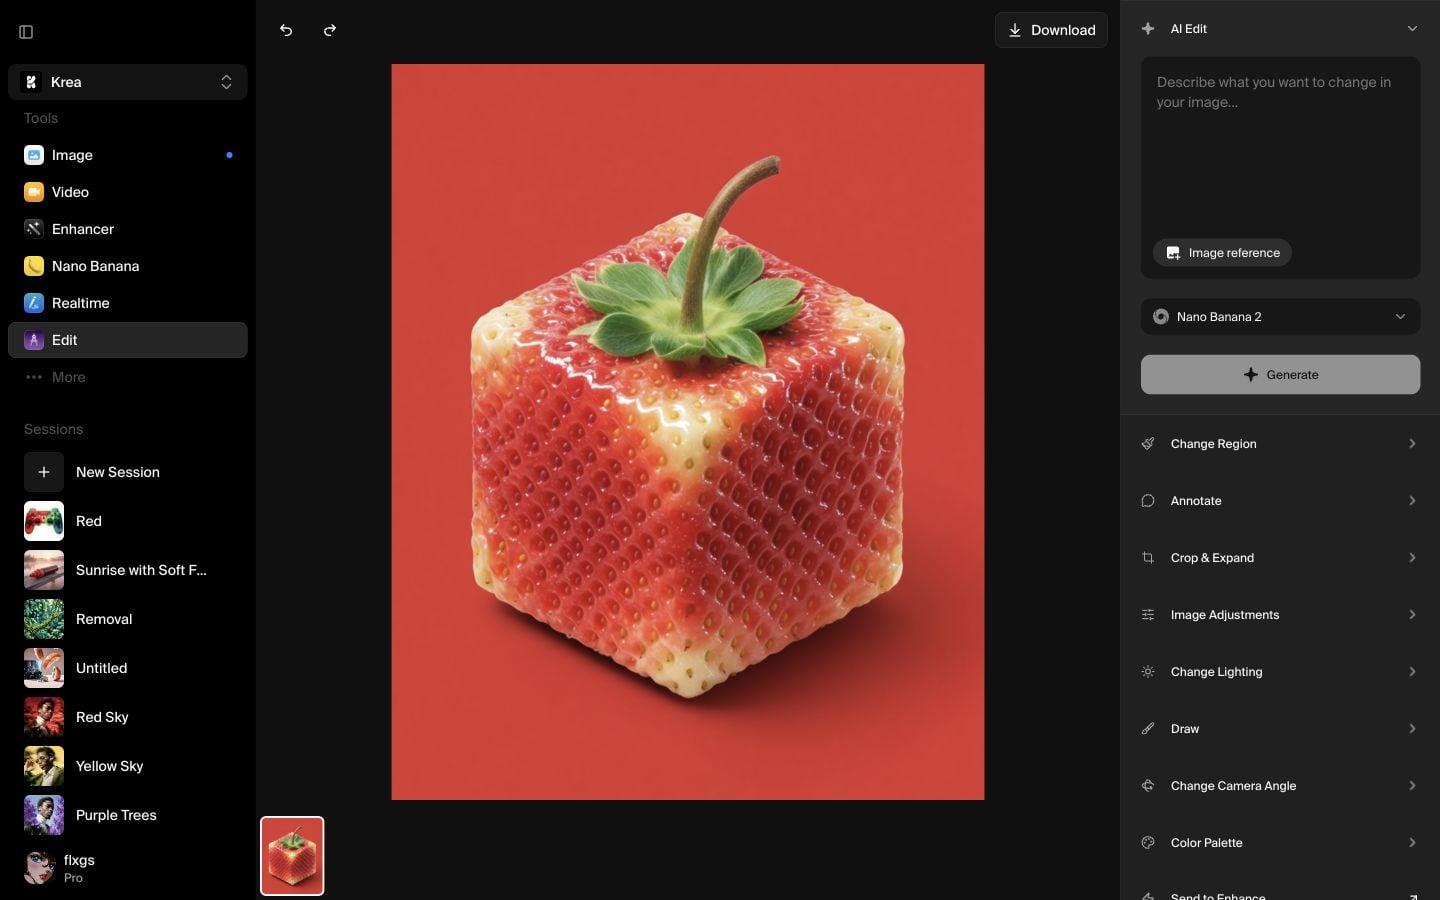Viewport: 1440px width, 900px height.
Task: Open the Enhancer tool
Action: pos(128,229)
